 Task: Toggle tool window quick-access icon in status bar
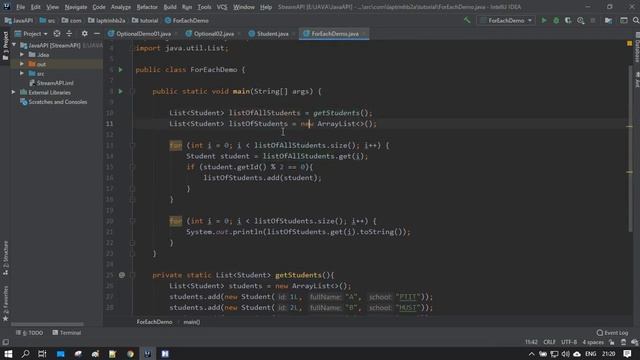(5, 342)
